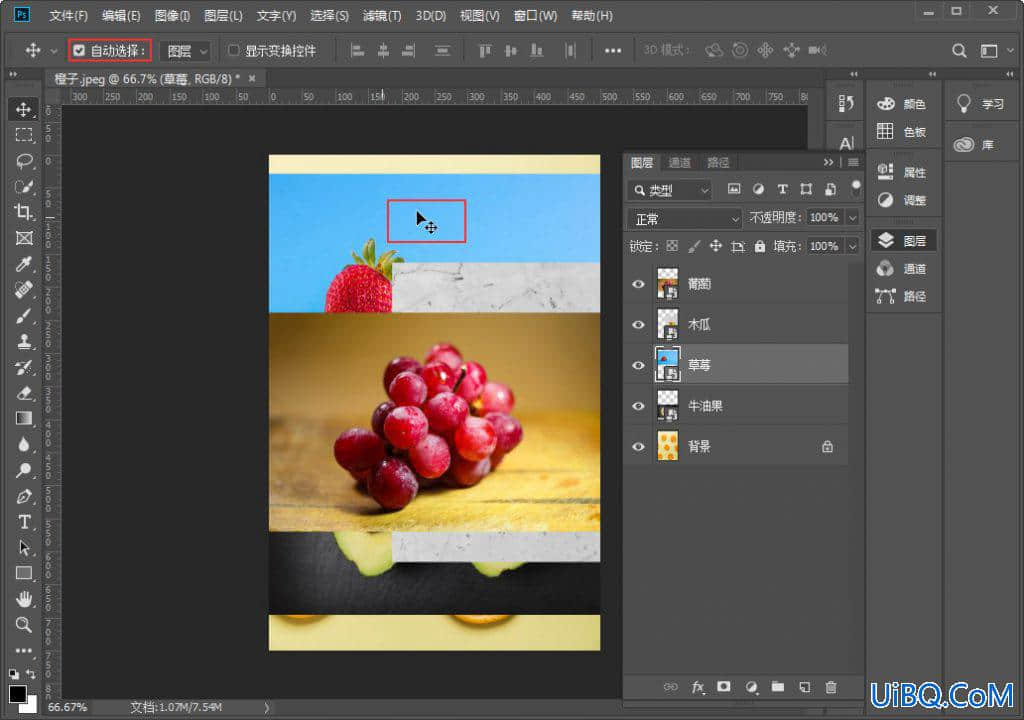Toggle visibility of 草莓 layer

click(638, 365)
